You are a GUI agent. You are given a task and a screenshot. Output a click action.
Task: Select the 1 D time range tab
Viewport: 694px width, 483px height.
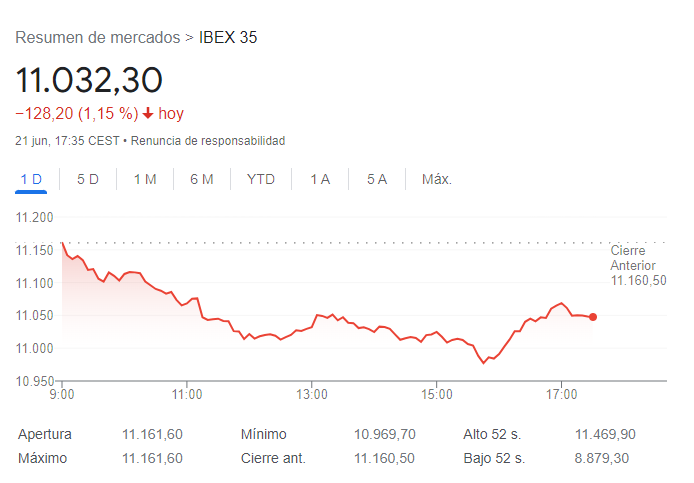click(31, 179)
